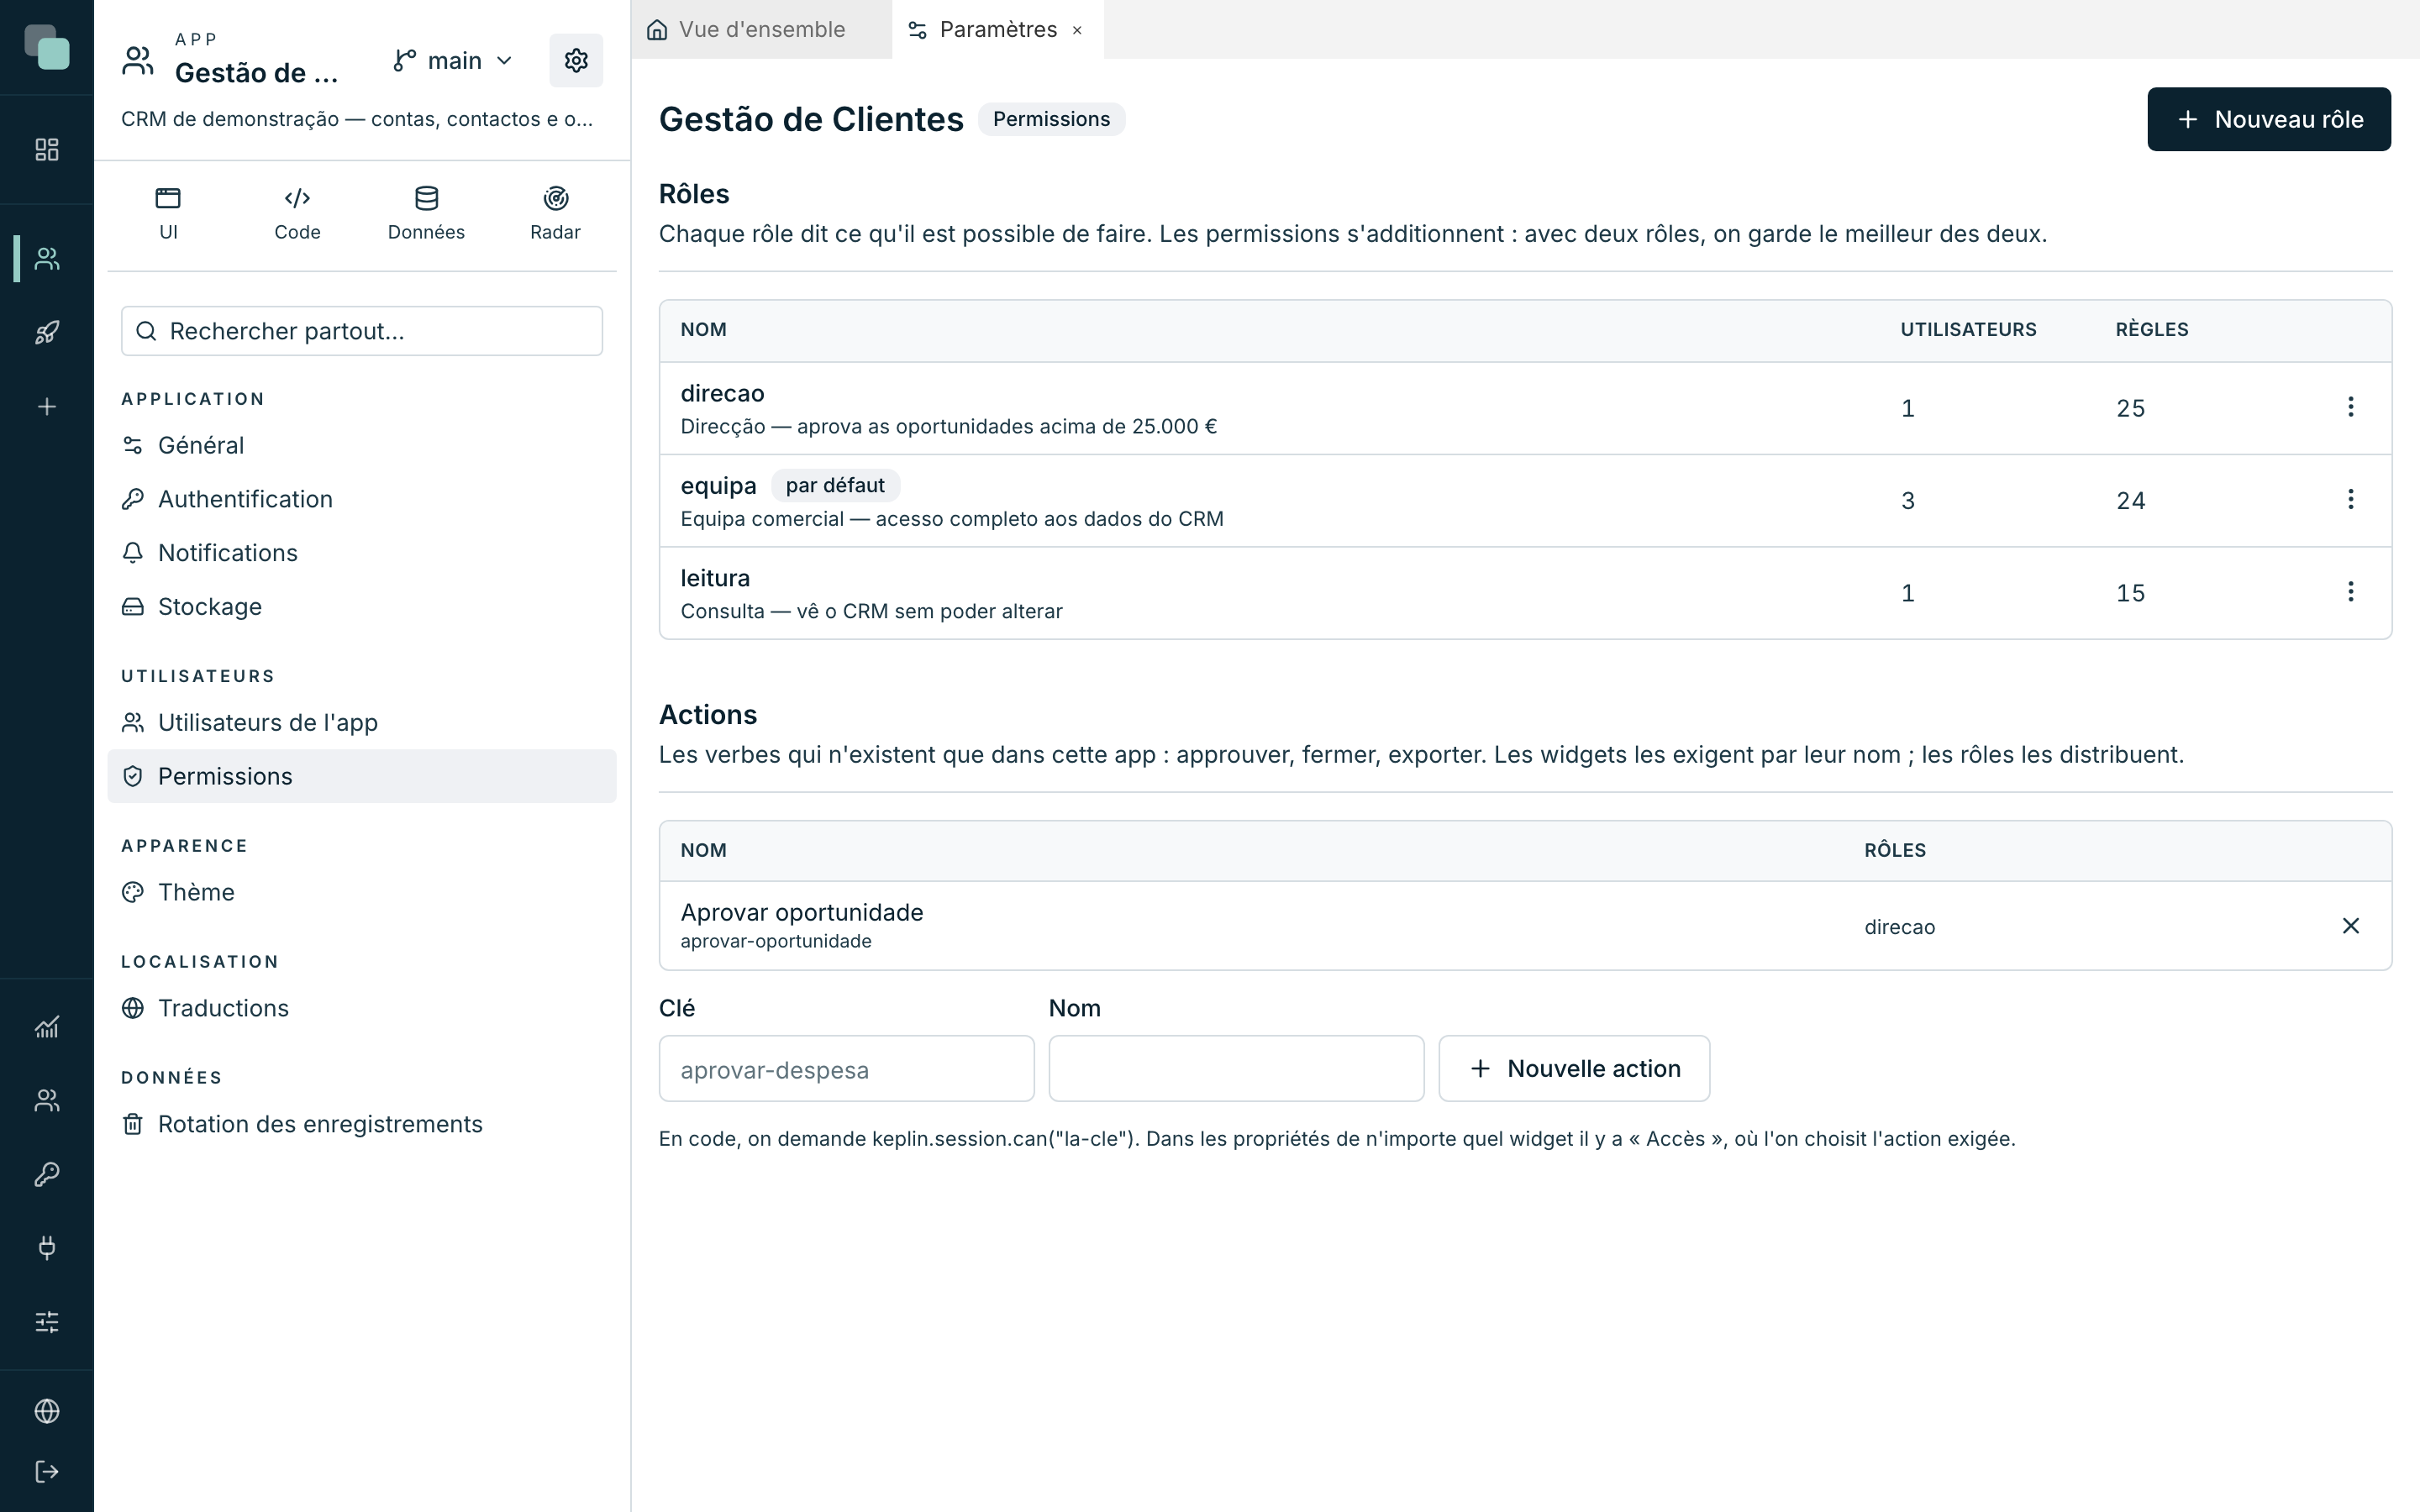Viewport: 2420px width, 1512px height.
Task: Click the direcao role of the action
Action: click(x=1899, y=927)
